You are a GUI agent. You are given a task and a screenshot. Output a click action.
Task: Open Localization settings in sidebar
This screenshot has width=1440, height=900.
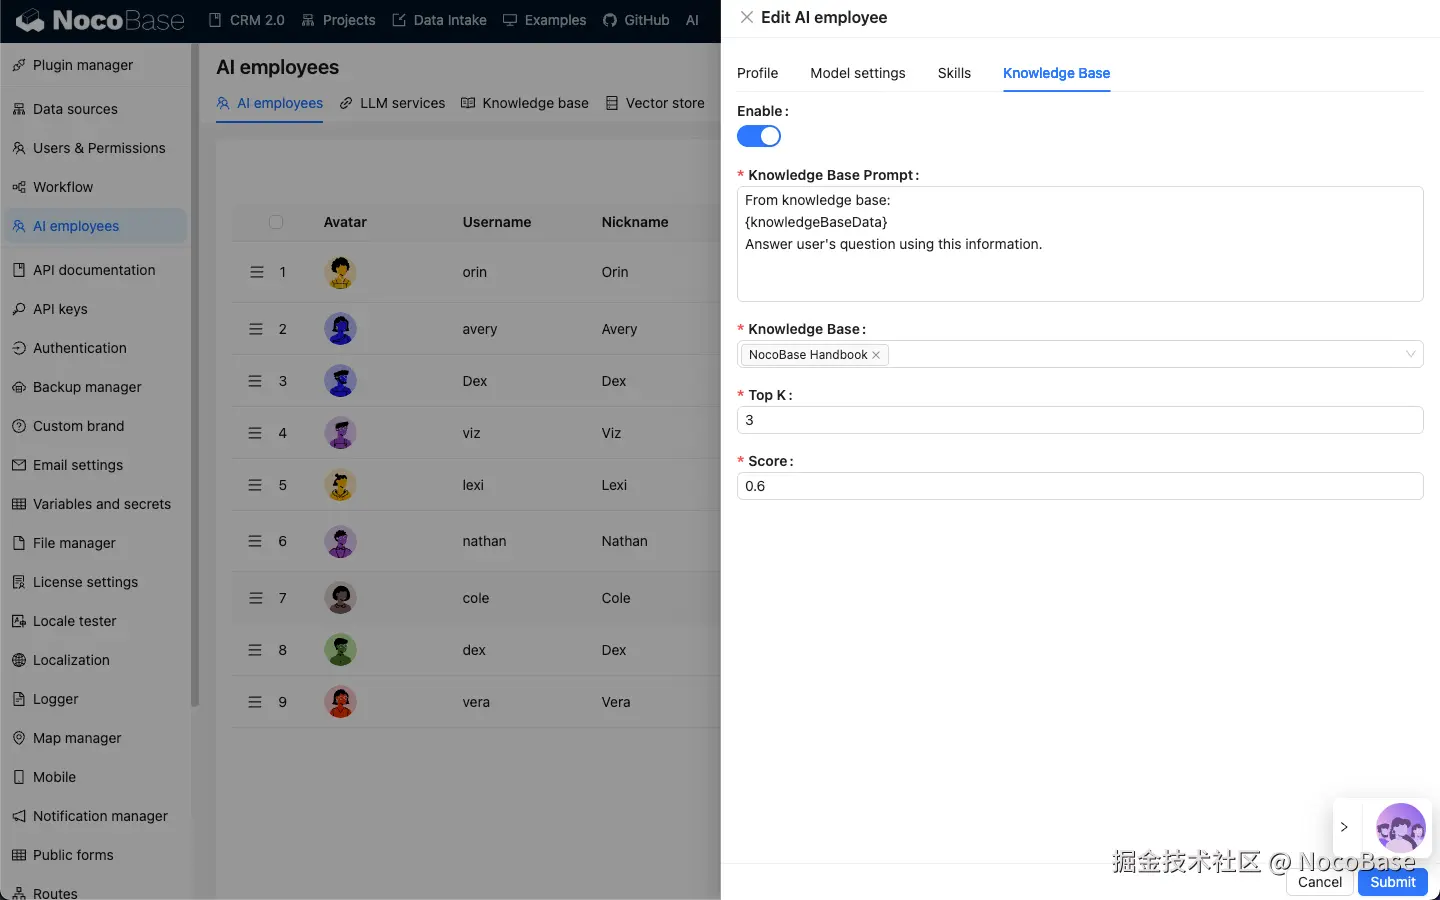[x=71, y=660]
